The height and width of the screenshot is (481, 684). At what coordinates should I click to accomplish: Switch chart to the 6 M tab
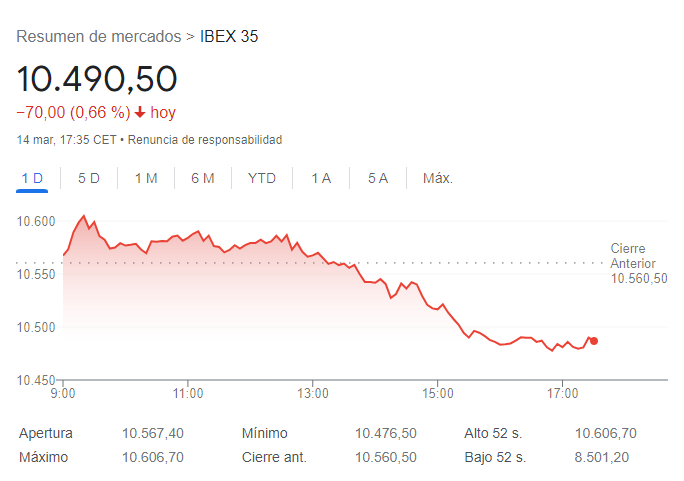pos(203,178)
